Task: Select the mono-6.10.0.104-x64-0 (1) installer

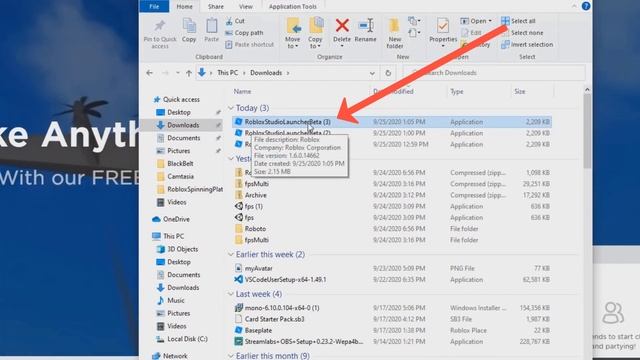Action: tap(282, 308)
